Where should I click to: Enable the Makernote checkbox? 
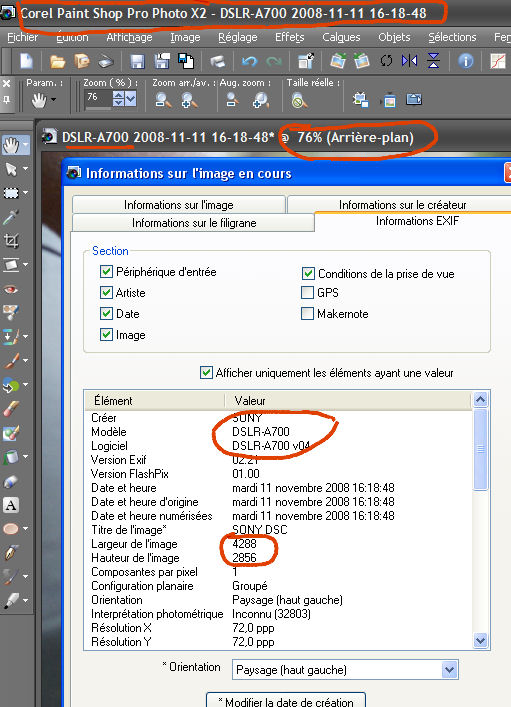click(x=308, y=313)
